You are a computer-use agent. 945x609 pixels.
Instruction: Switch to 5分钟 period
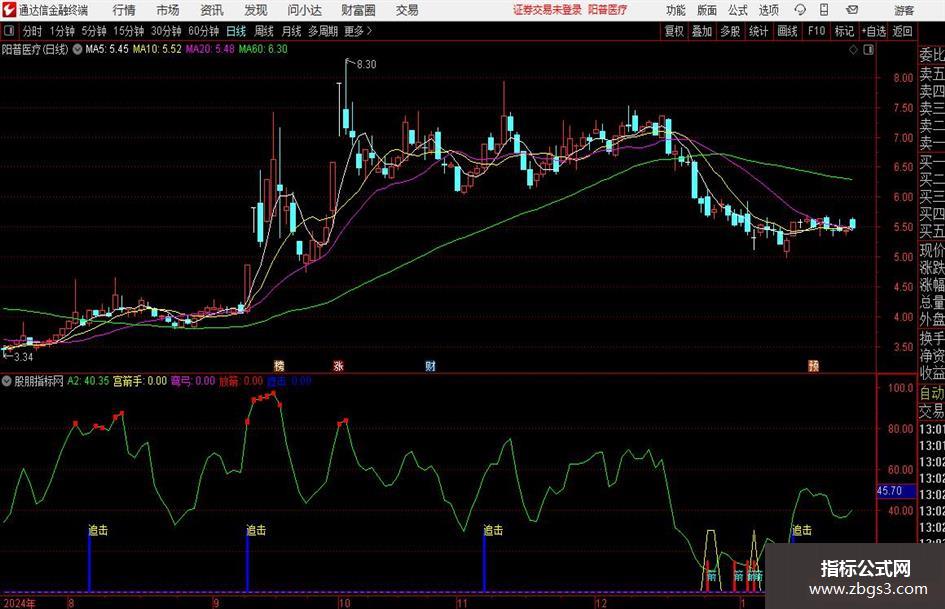tap(93, 31)
